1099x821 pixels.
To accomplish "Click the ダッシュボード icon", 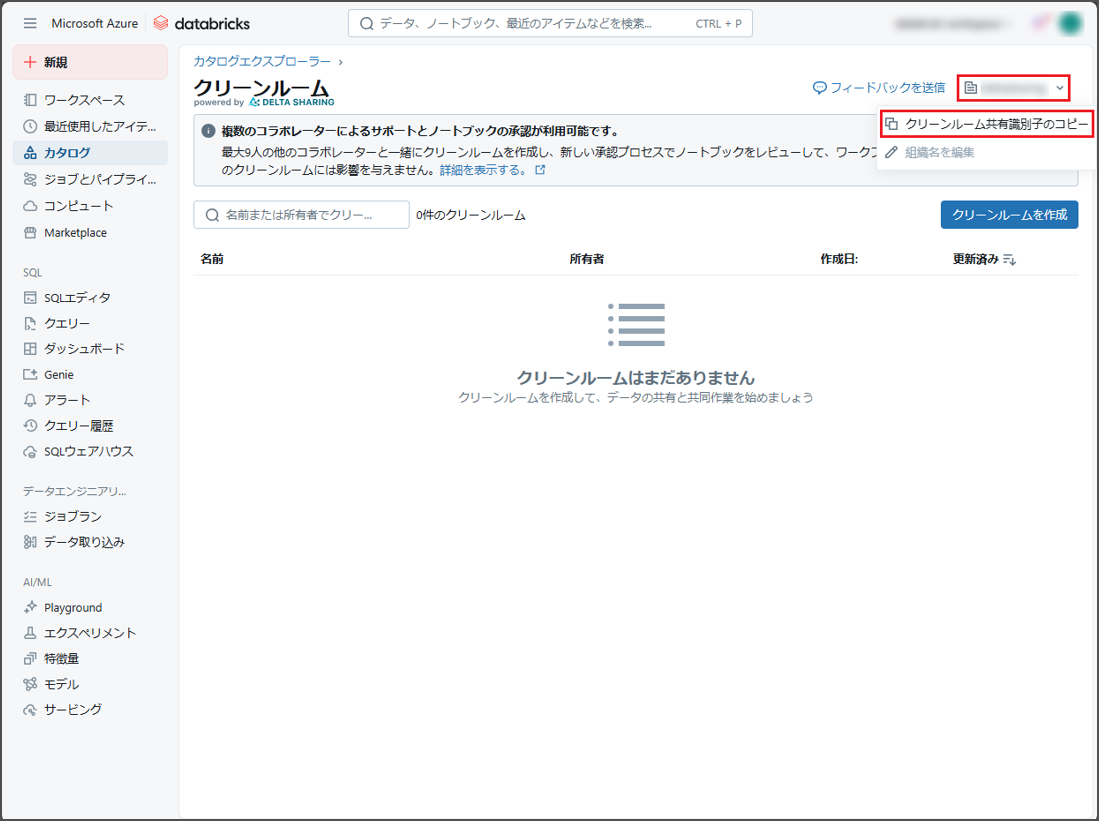I will [x=30, y=348].
